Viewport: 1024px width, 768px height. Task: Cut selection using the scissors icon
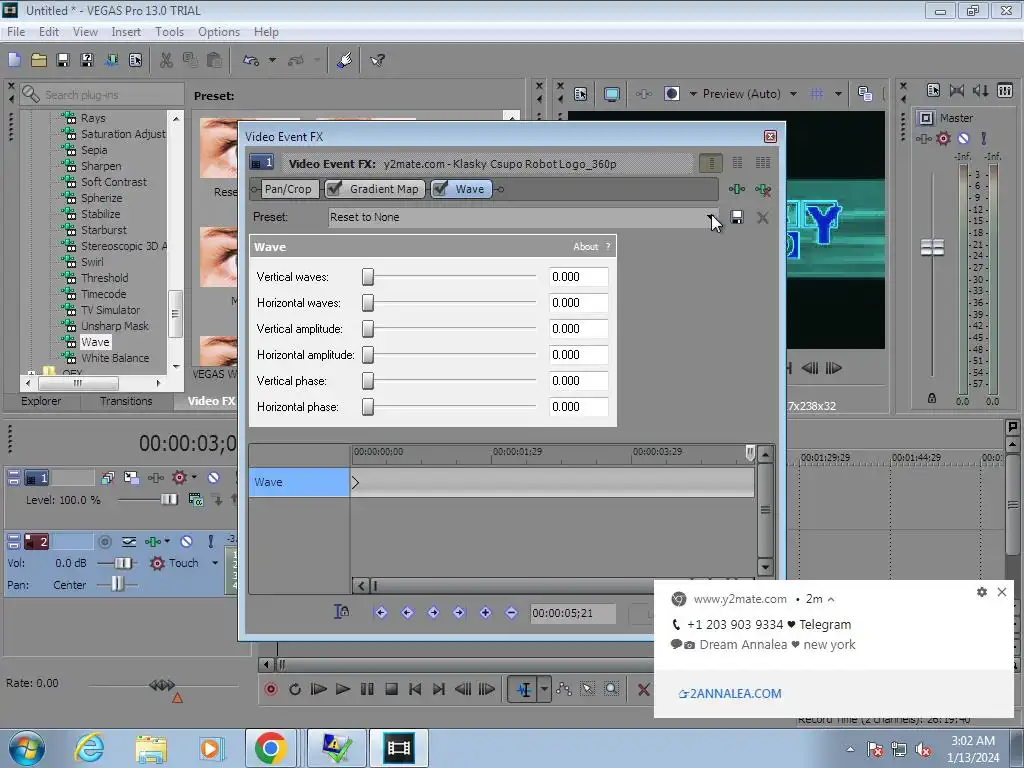pos(166,60)
